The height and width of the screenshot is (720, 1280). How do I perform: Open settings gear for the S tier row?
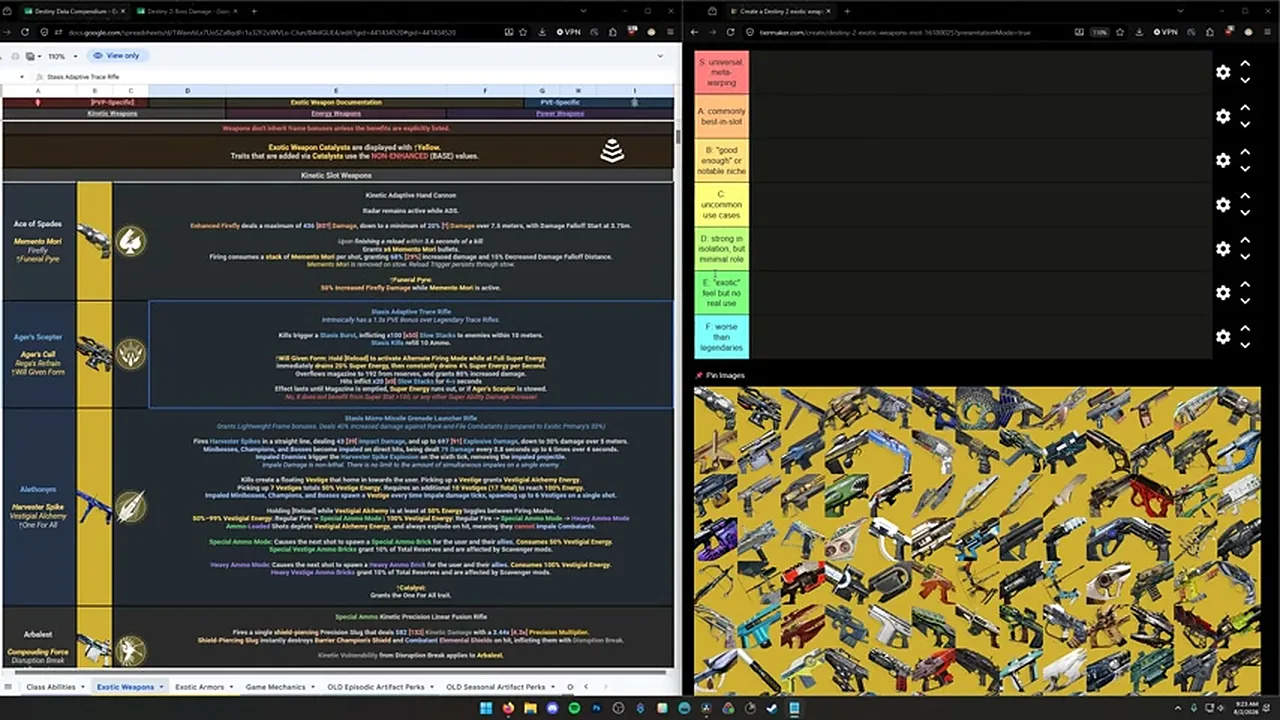[1223, 72]
